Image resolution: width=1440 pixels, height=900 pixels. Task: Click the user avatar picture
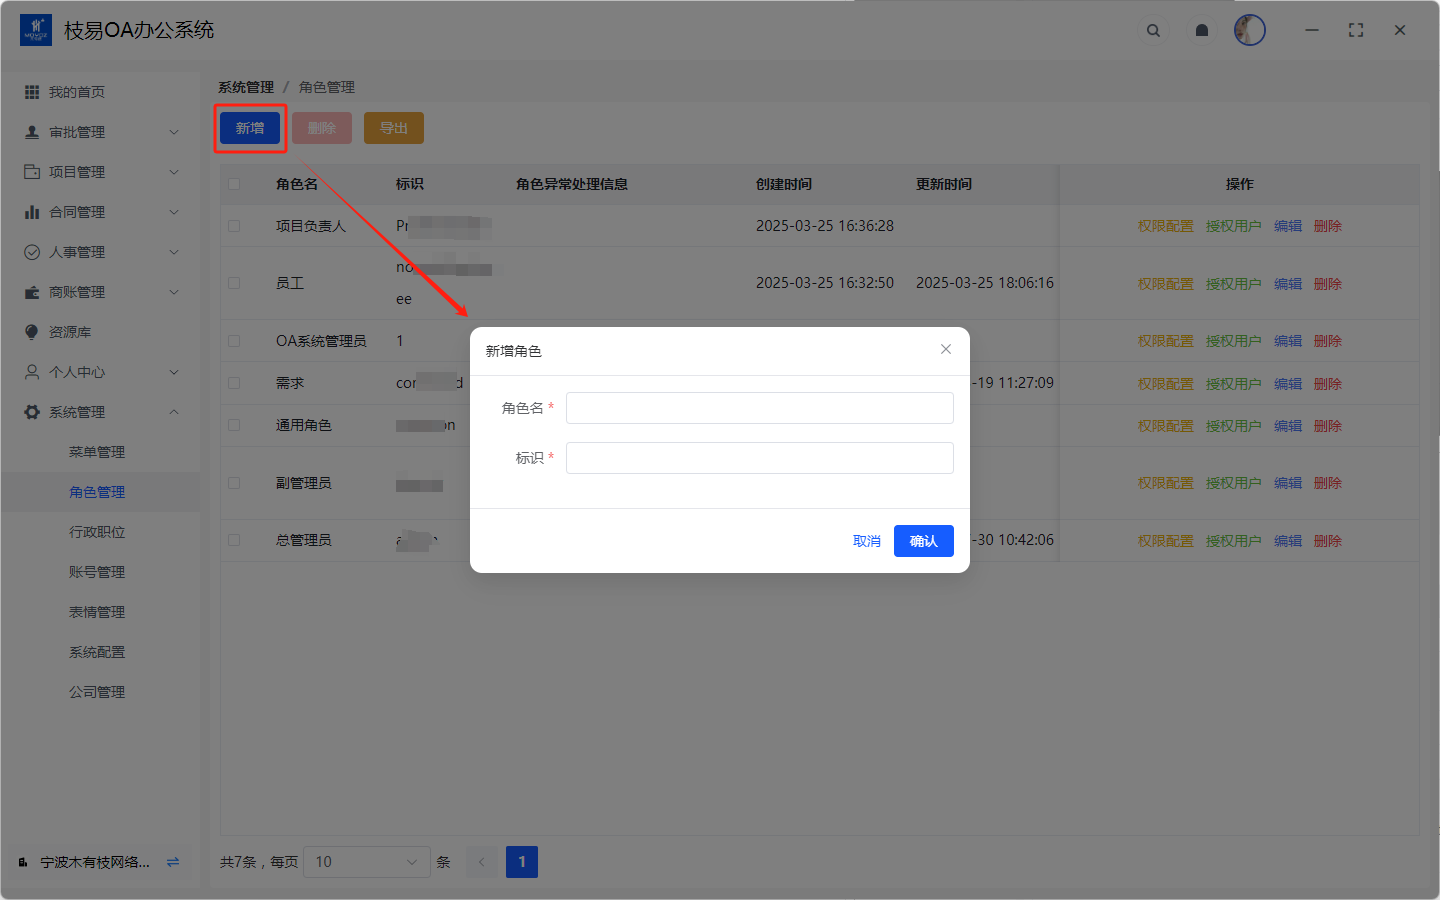[1250, 31]
